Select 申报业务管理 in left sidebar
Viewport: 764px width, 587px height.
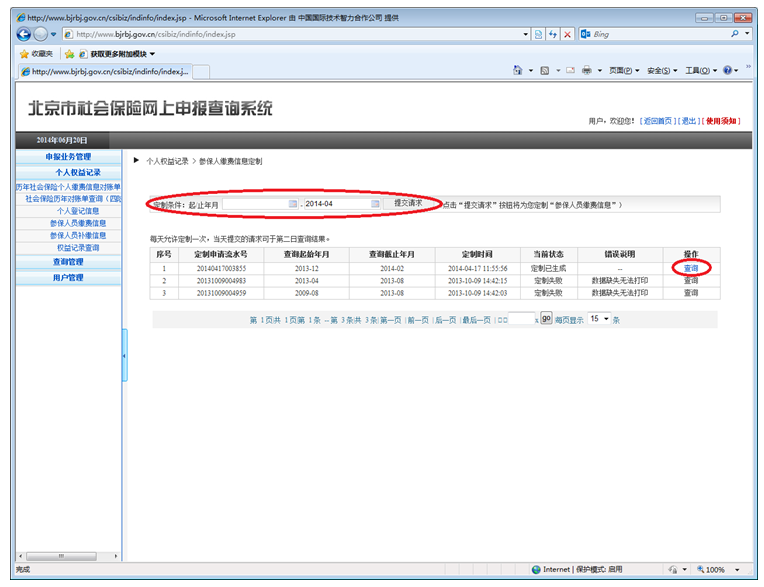pos(68,157)
